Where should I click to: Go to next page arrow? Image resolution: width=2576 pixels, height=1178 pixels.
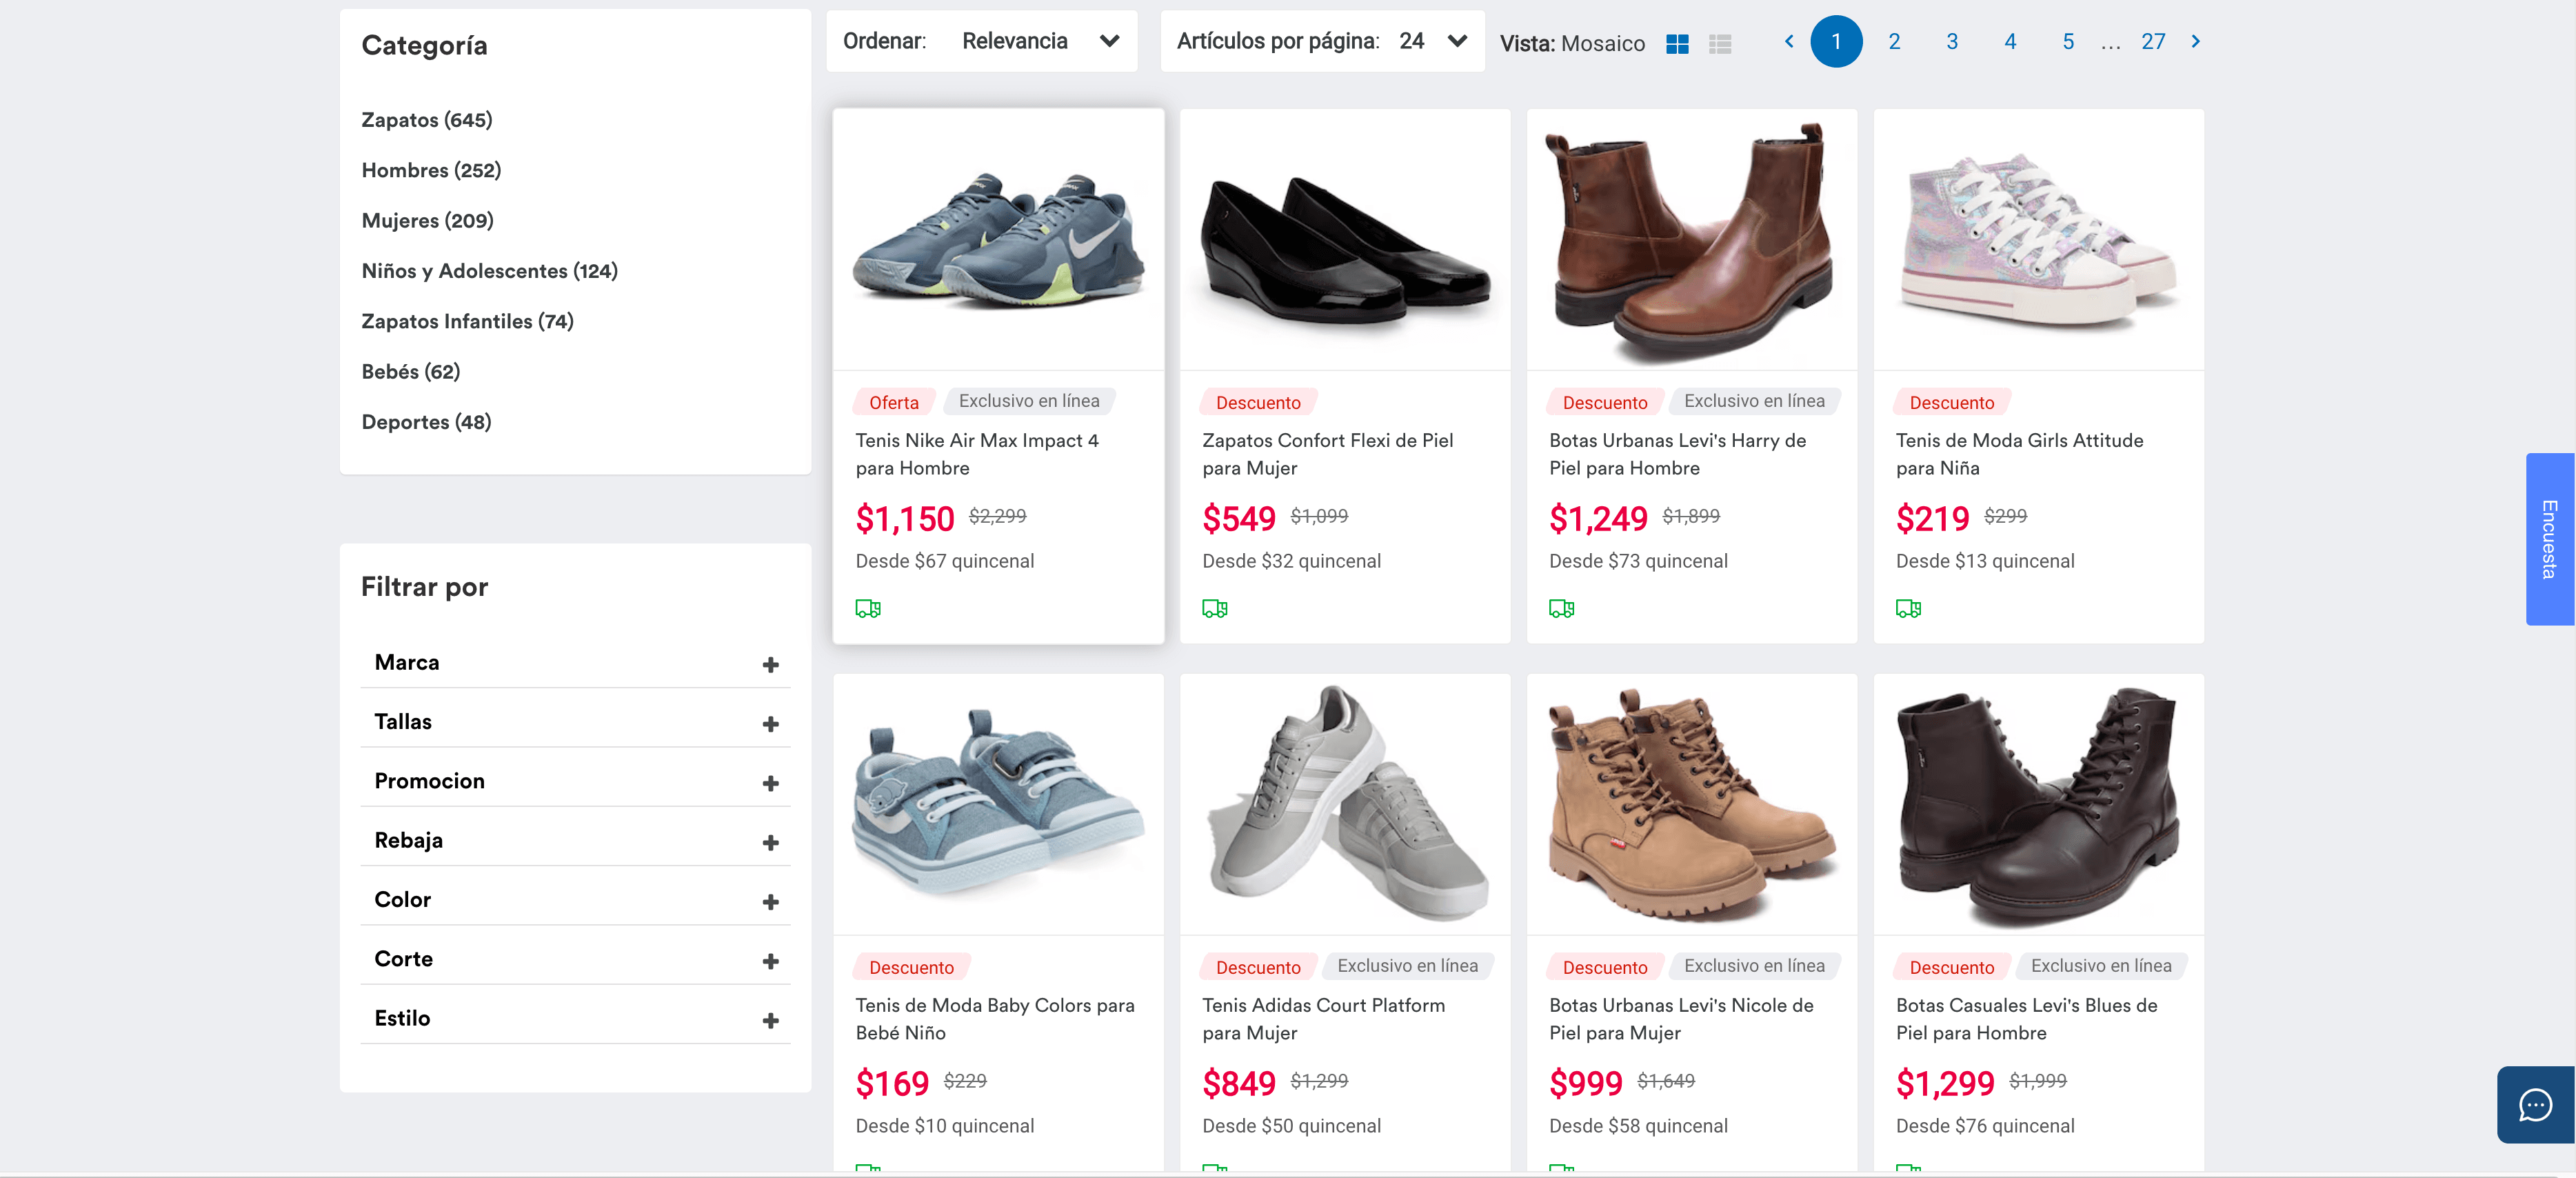click(x=2196, y=41)
